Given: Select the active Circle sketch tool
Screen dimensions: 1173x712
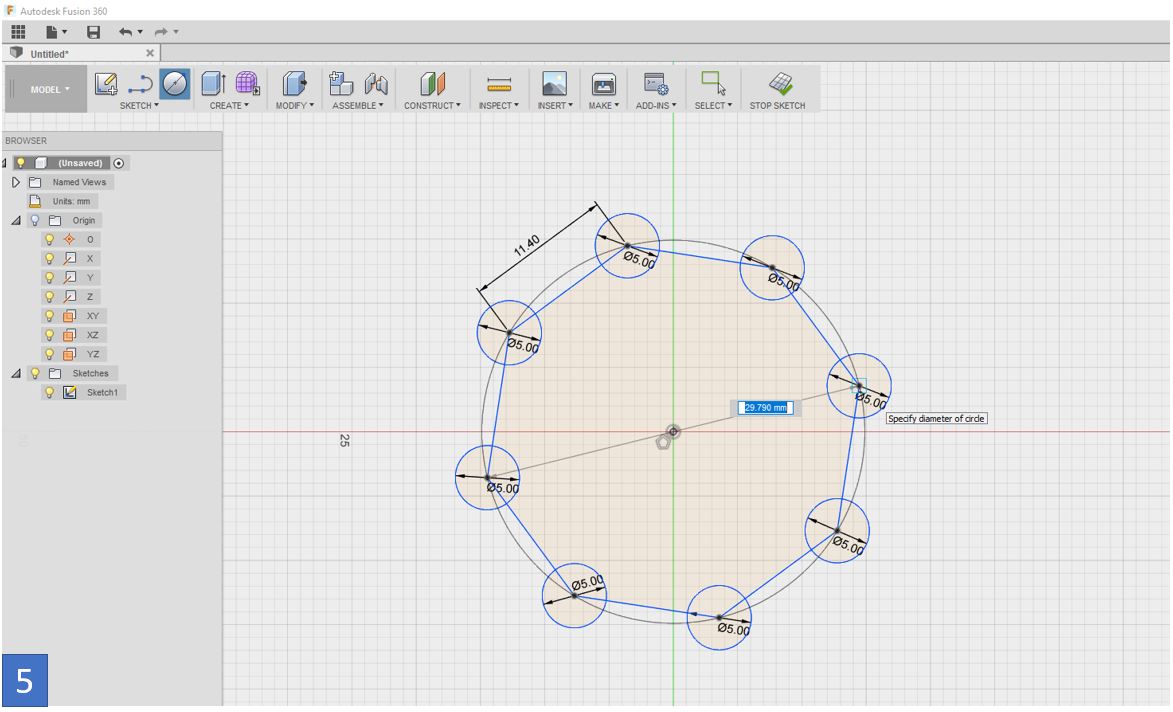Looking at the screenshot, I should (x=175, y=84).
